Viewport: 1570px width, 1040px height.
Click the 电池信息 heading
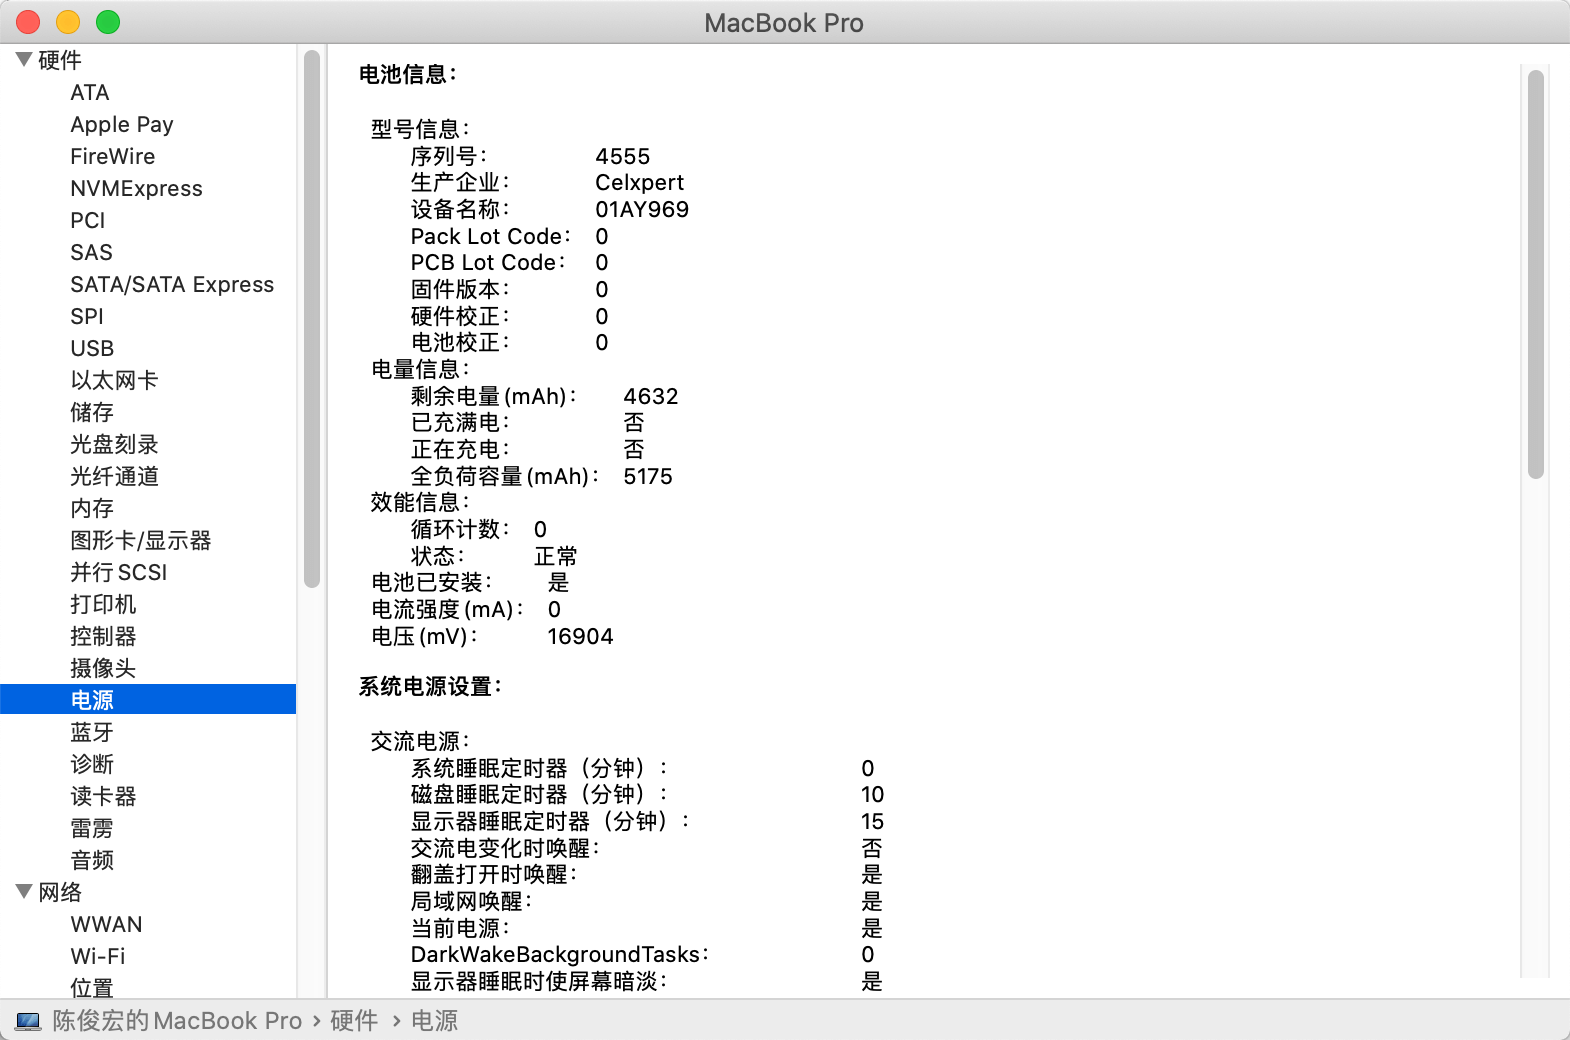(408, 74)
